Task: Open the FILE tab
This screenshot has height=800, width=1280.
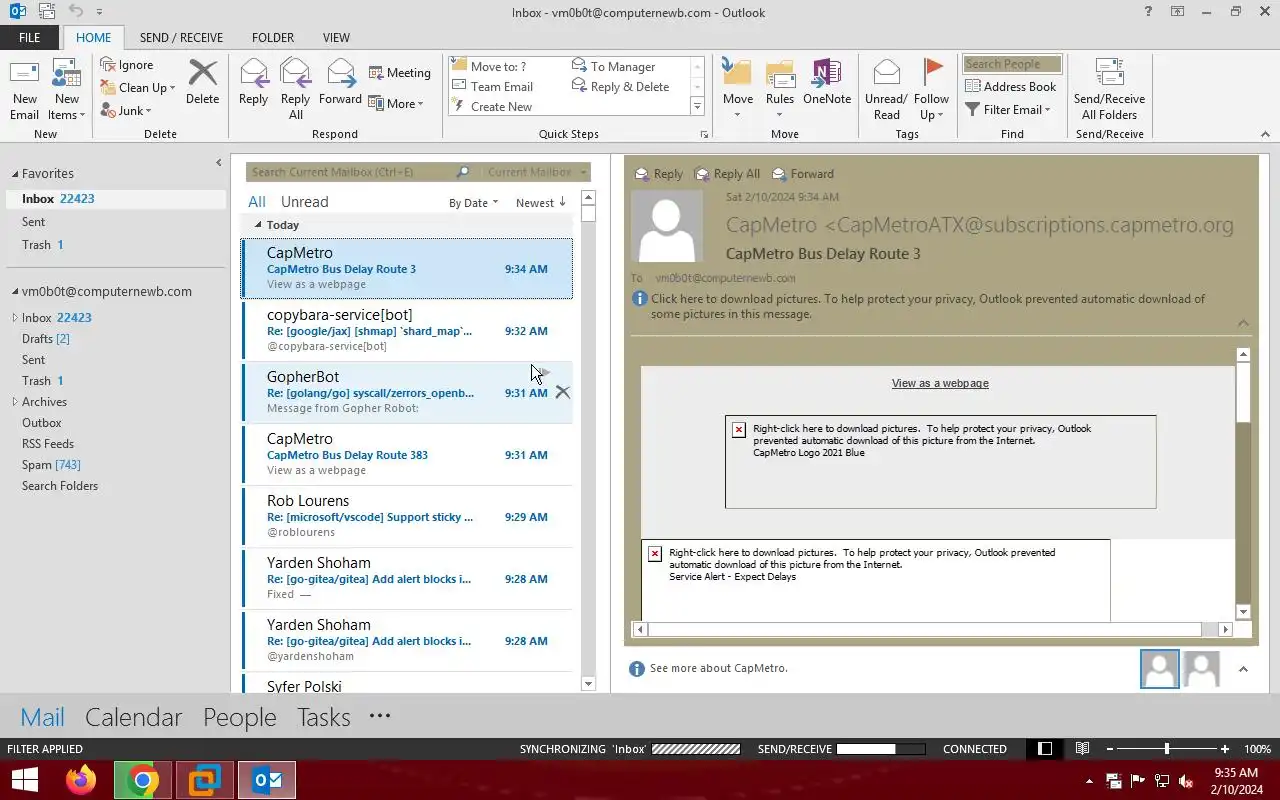Action: point(30,38)
